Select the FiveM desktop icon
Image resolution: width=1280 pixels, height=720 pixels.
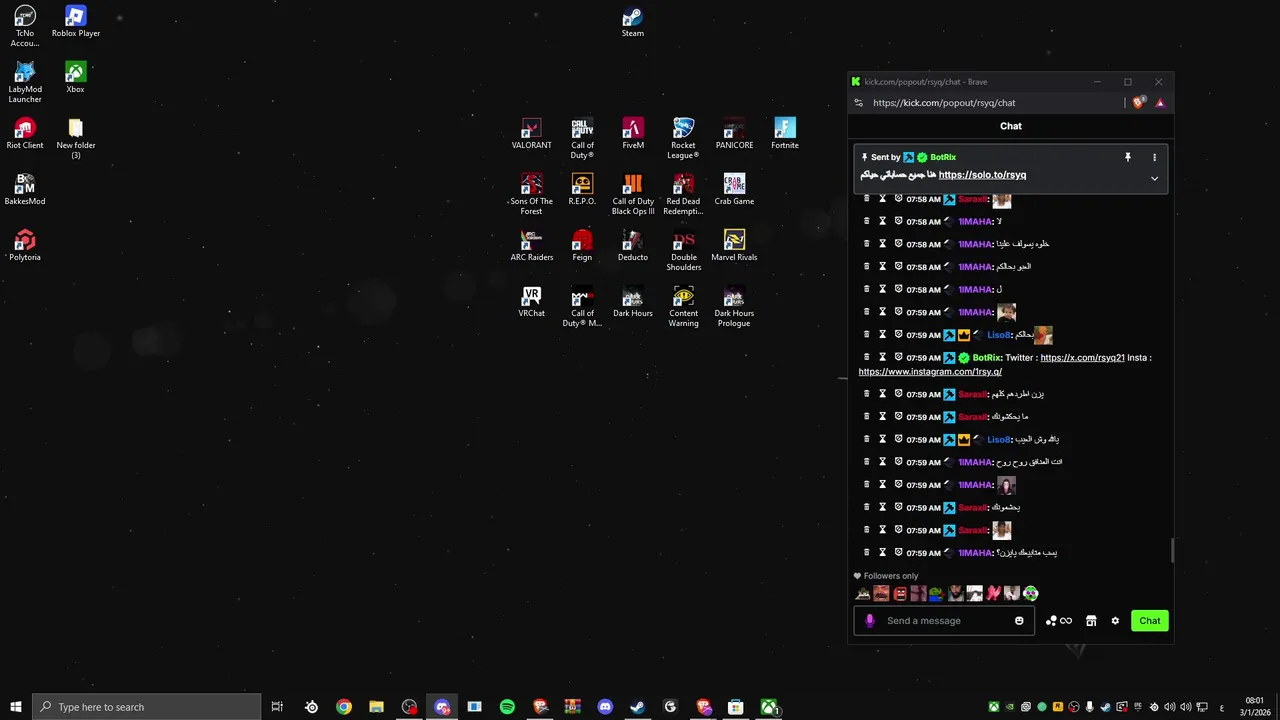[x=633, y=134]
